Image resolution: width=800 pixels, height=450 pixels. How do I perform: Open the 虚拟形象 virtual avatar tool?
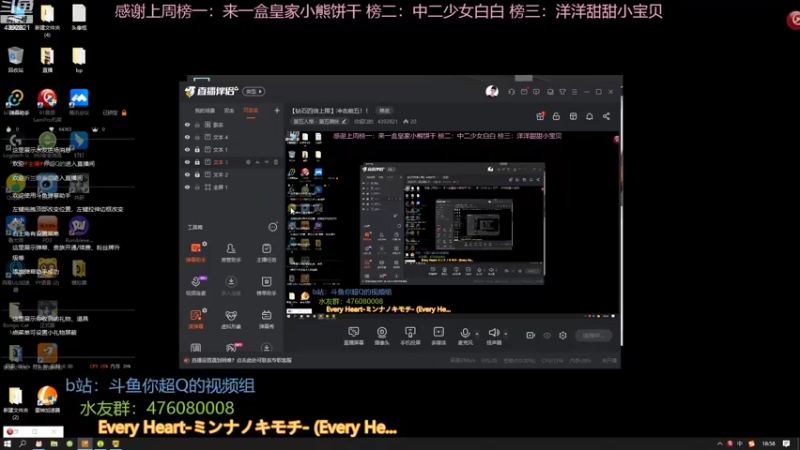pyautogui.click(x=231, y=319)
